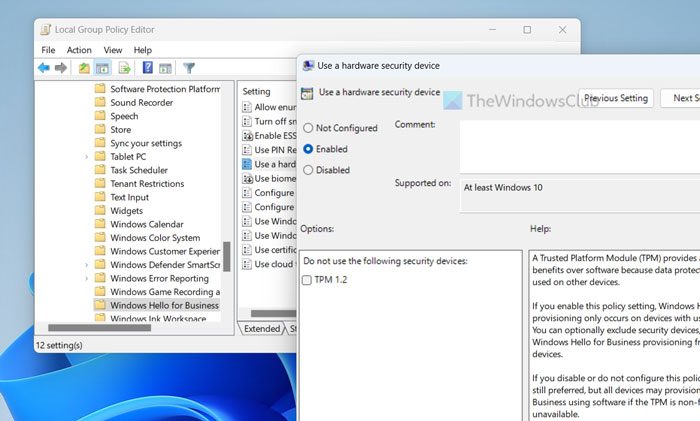Image resolution: width=700 pixels, height=421 pixels.
Task: Select the Disabled radio button
Action: click(308, 170)
